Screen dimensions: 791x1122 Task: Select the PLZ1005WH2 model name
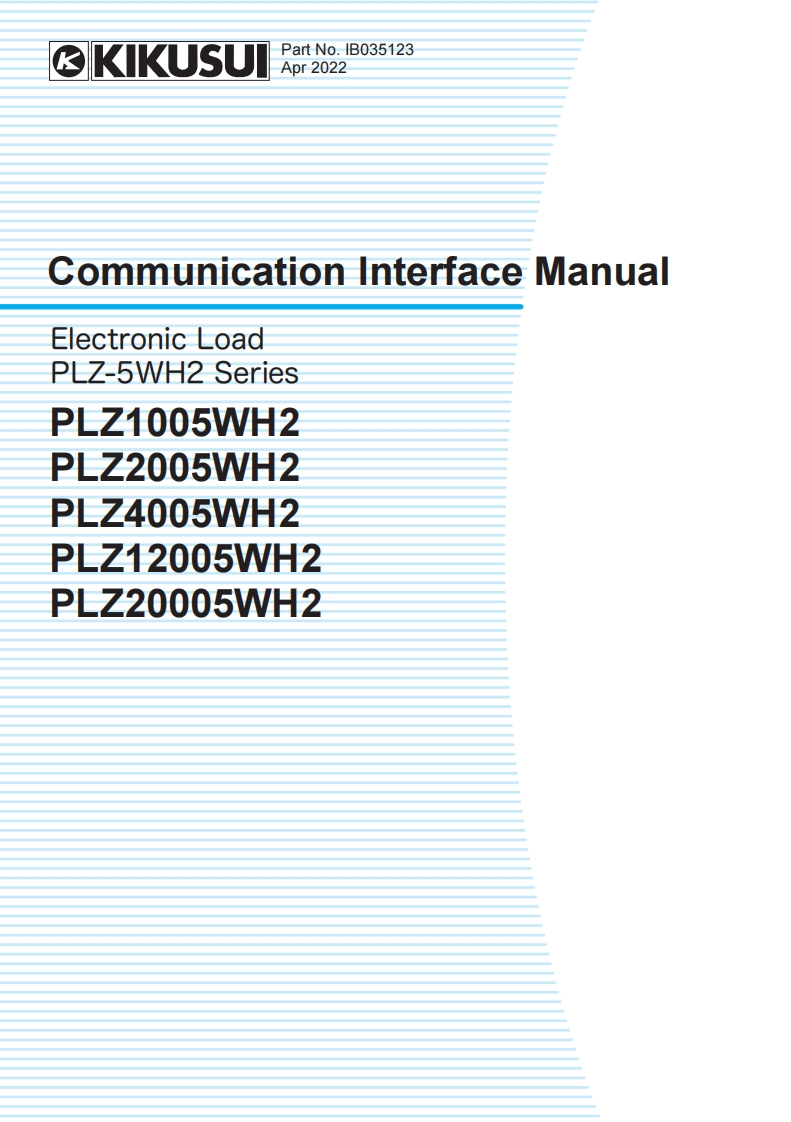pyautogui.click(x=175, y=424)
